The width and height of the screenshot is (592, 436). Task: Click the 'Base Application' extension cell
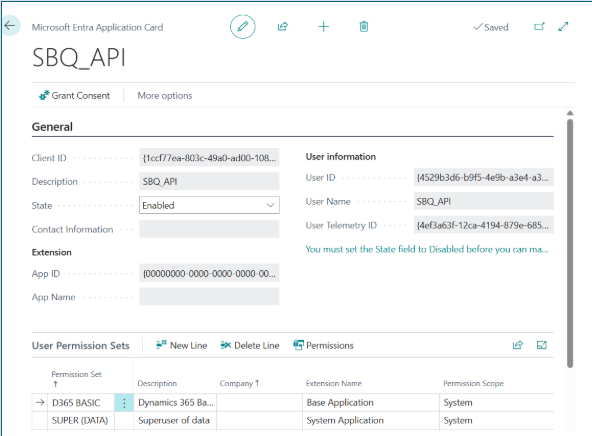pos(371,403)
